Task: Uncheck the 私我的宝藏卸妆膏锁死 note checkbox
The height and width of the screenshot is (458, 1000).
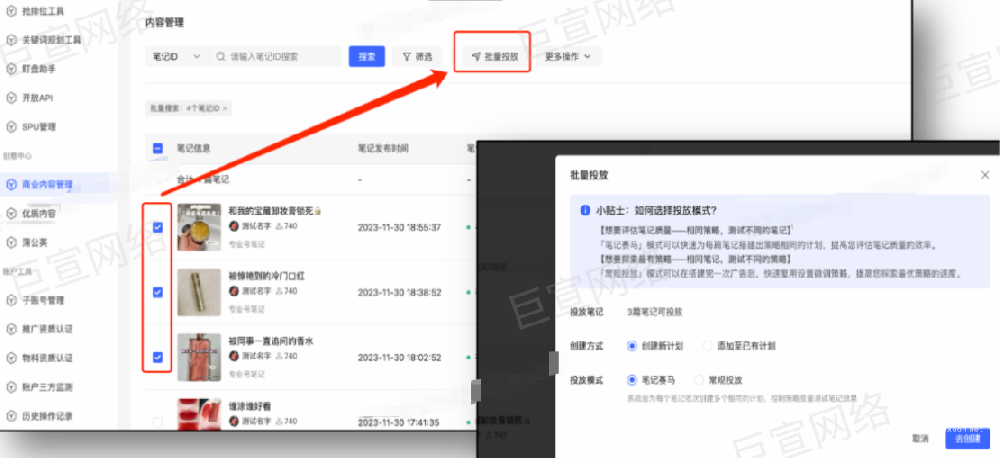Action: click(158, 227)
